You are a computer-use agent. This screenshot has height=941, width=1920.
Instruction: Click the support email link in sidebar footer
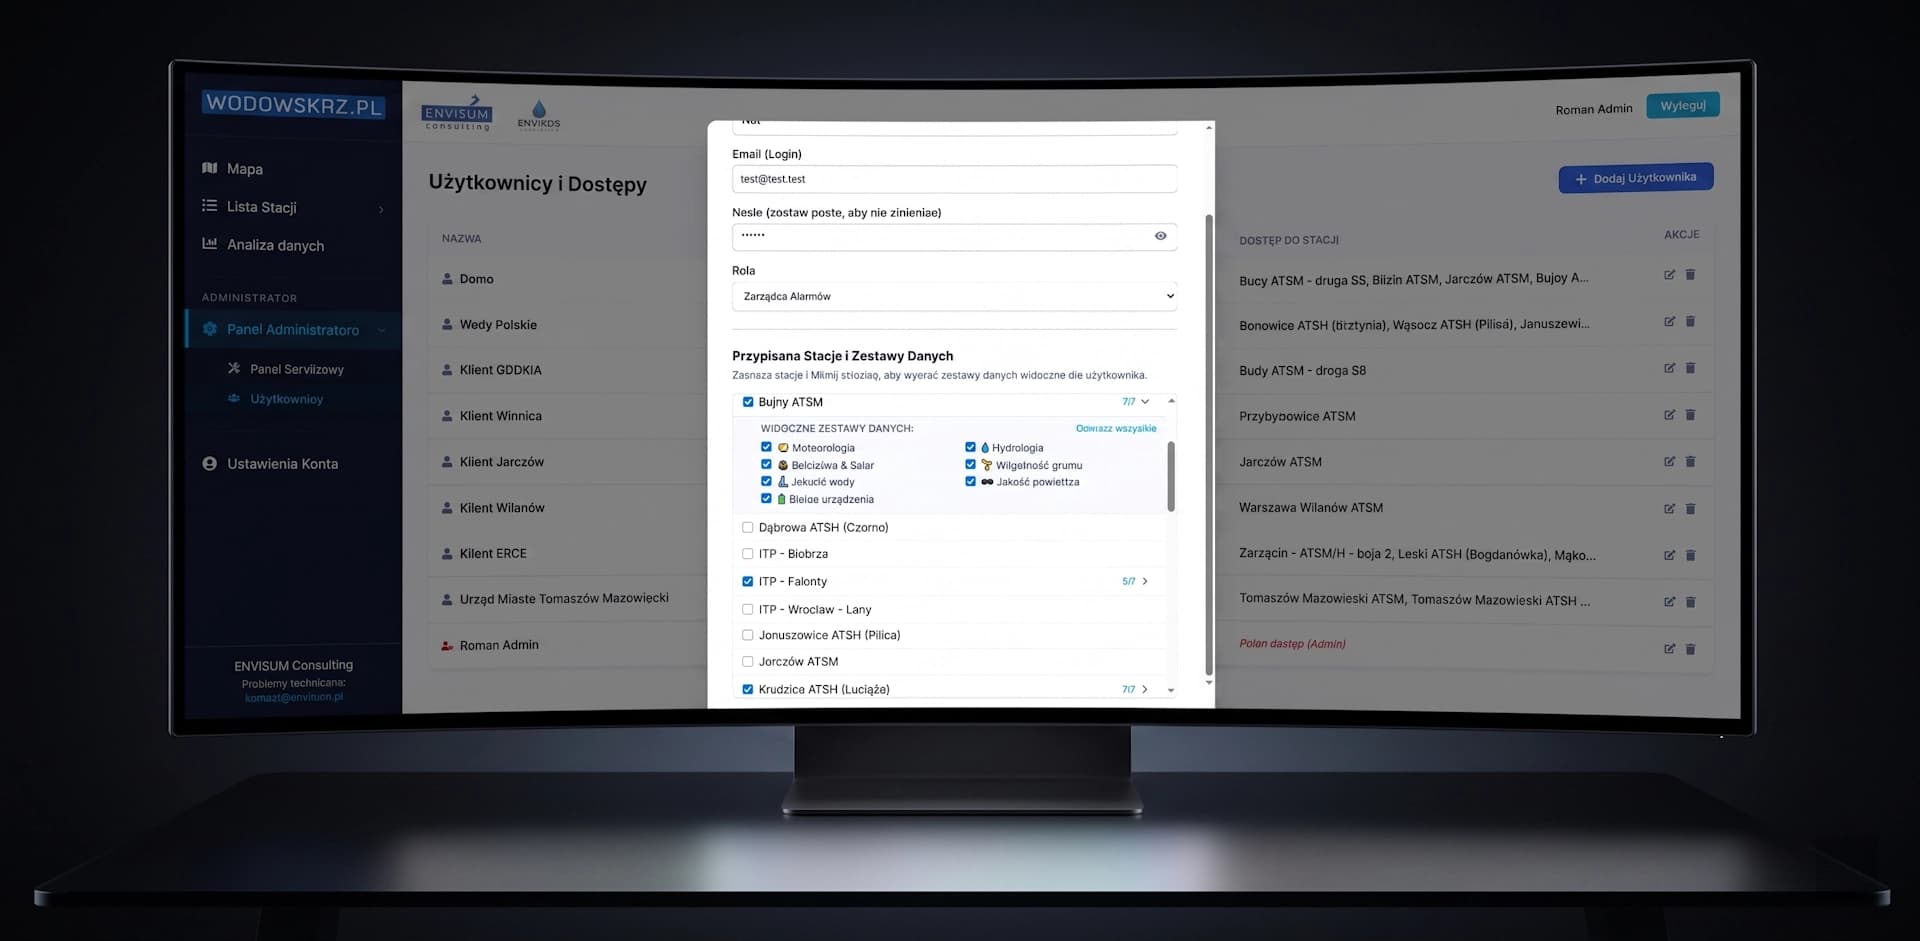[294, 697]
